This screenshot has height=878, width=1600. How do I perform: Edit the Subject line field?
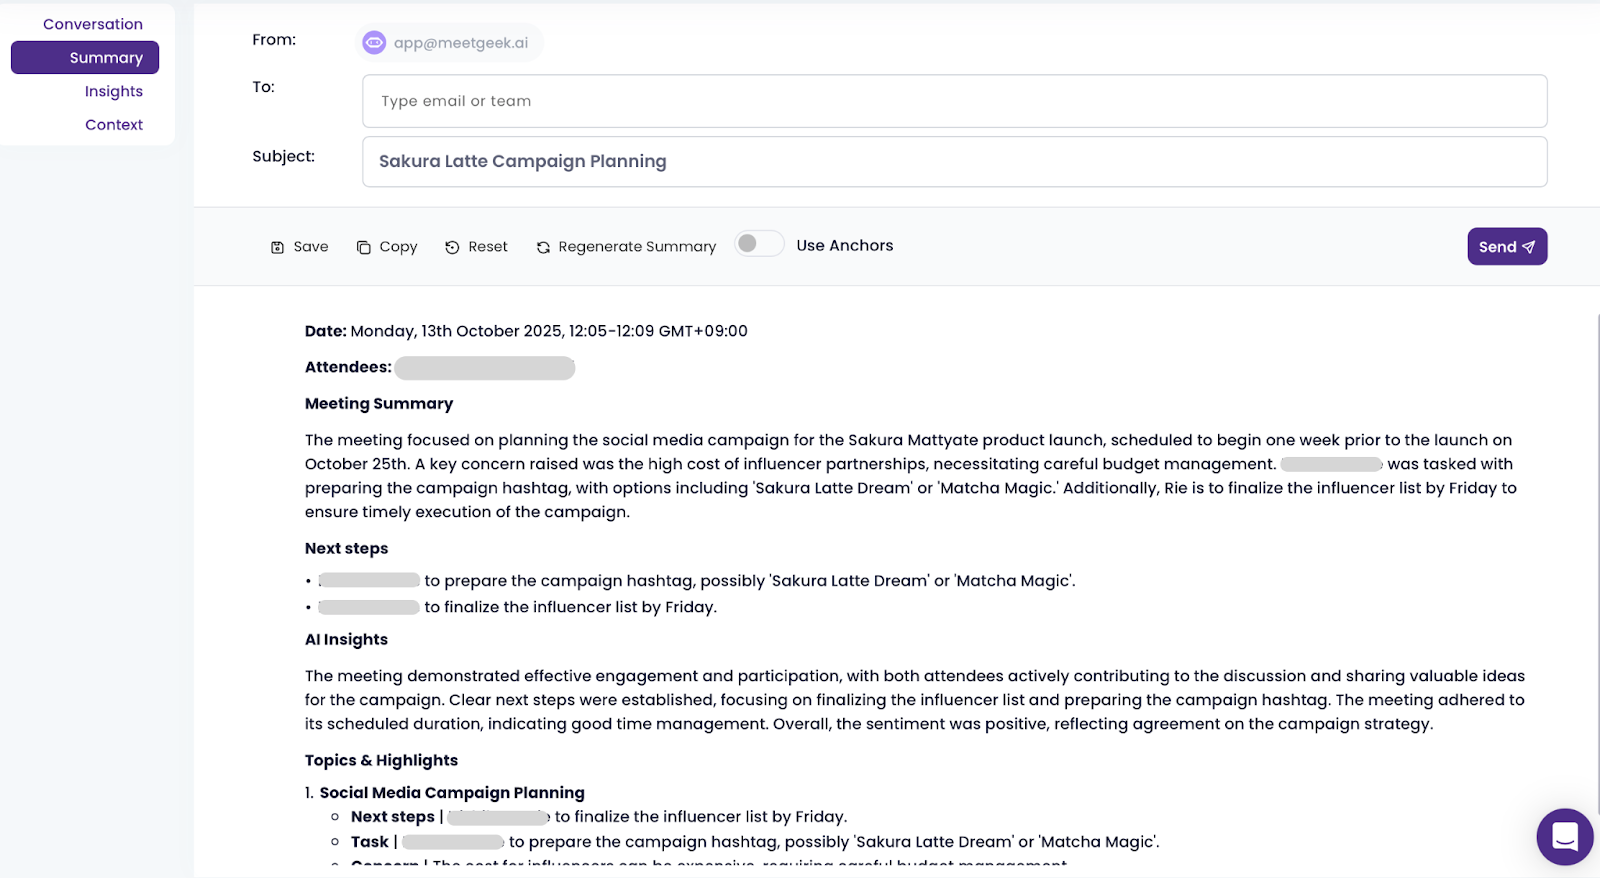pyautogui.click(x=954, y=162)
